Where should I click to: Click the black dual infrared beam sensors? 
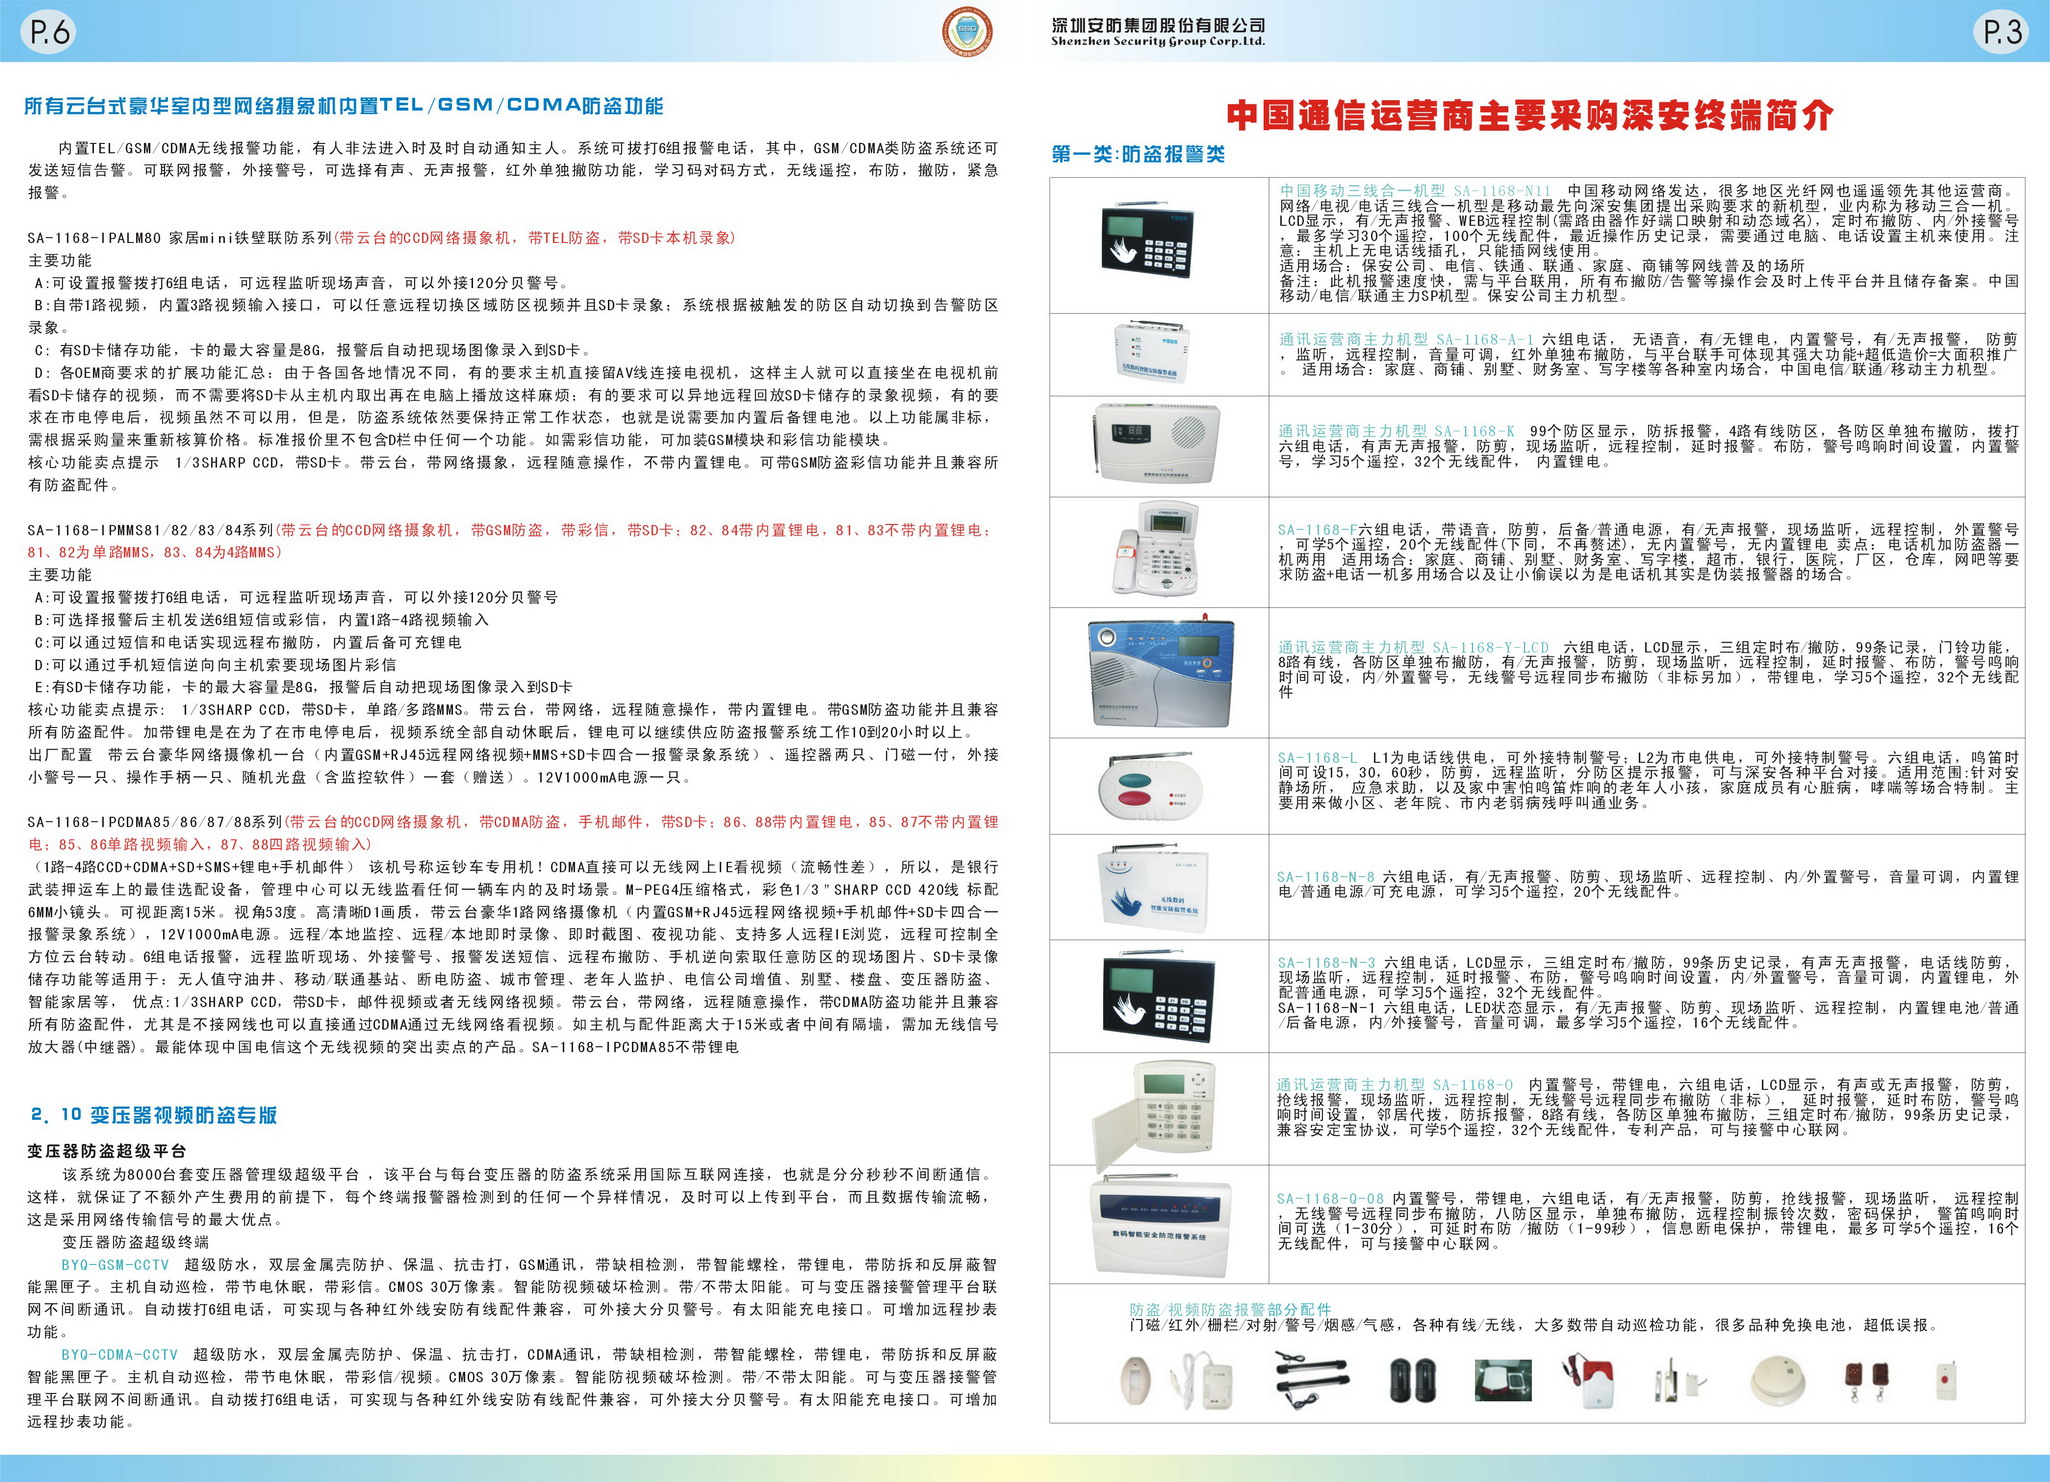(x=1413, y=1380)
